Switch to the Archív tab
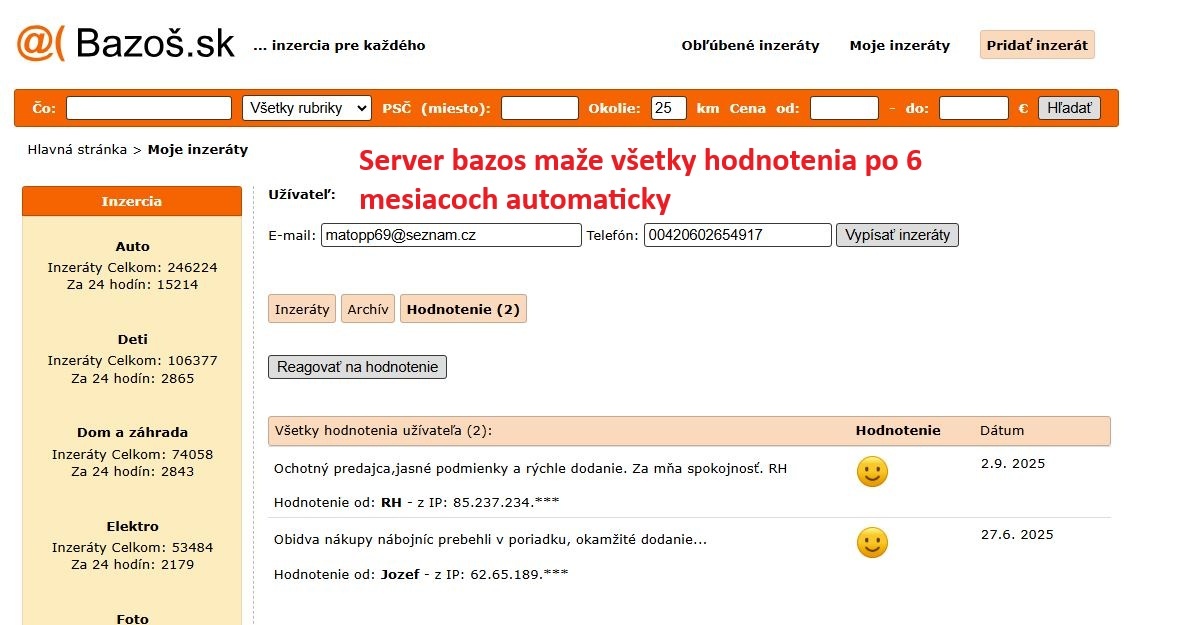1186x625 pixels. point(368,308)
